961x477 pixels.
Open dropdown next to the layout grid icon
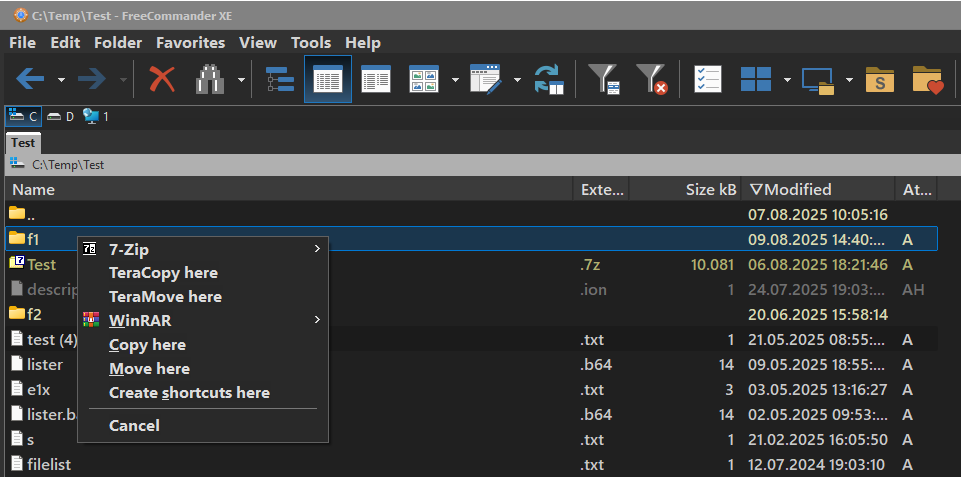[x=787, y=80]
